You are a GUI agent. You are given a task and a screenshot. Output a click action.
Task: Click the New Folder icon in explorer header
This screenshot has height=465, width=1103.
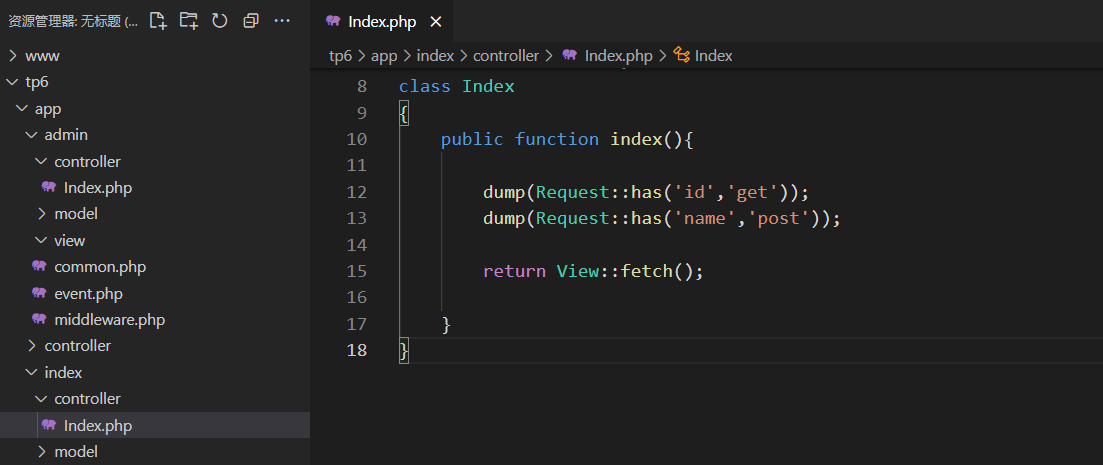(x=189, y=21)
